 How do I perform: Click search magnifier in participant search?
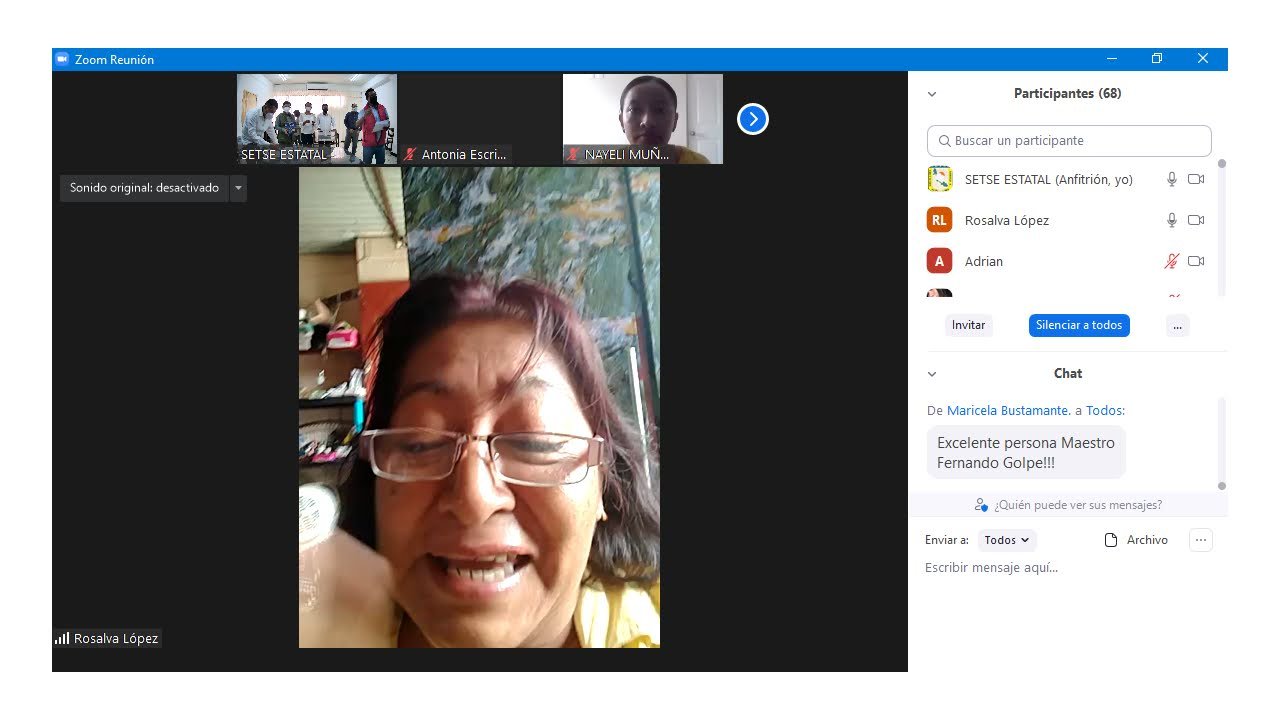point(944,141)
